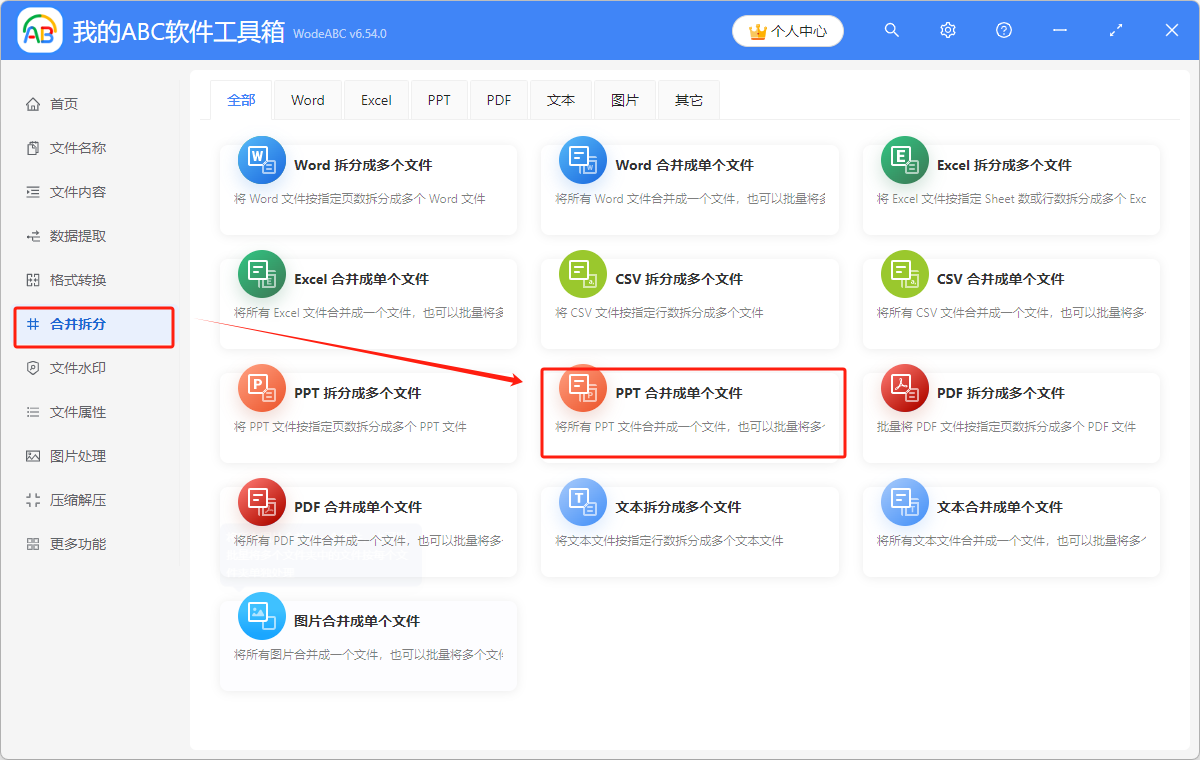This screenshot has height=760, width=1200.
Task: Open the Excel 拆分成多个文件 tool card
Action: tap(1010, 185)
